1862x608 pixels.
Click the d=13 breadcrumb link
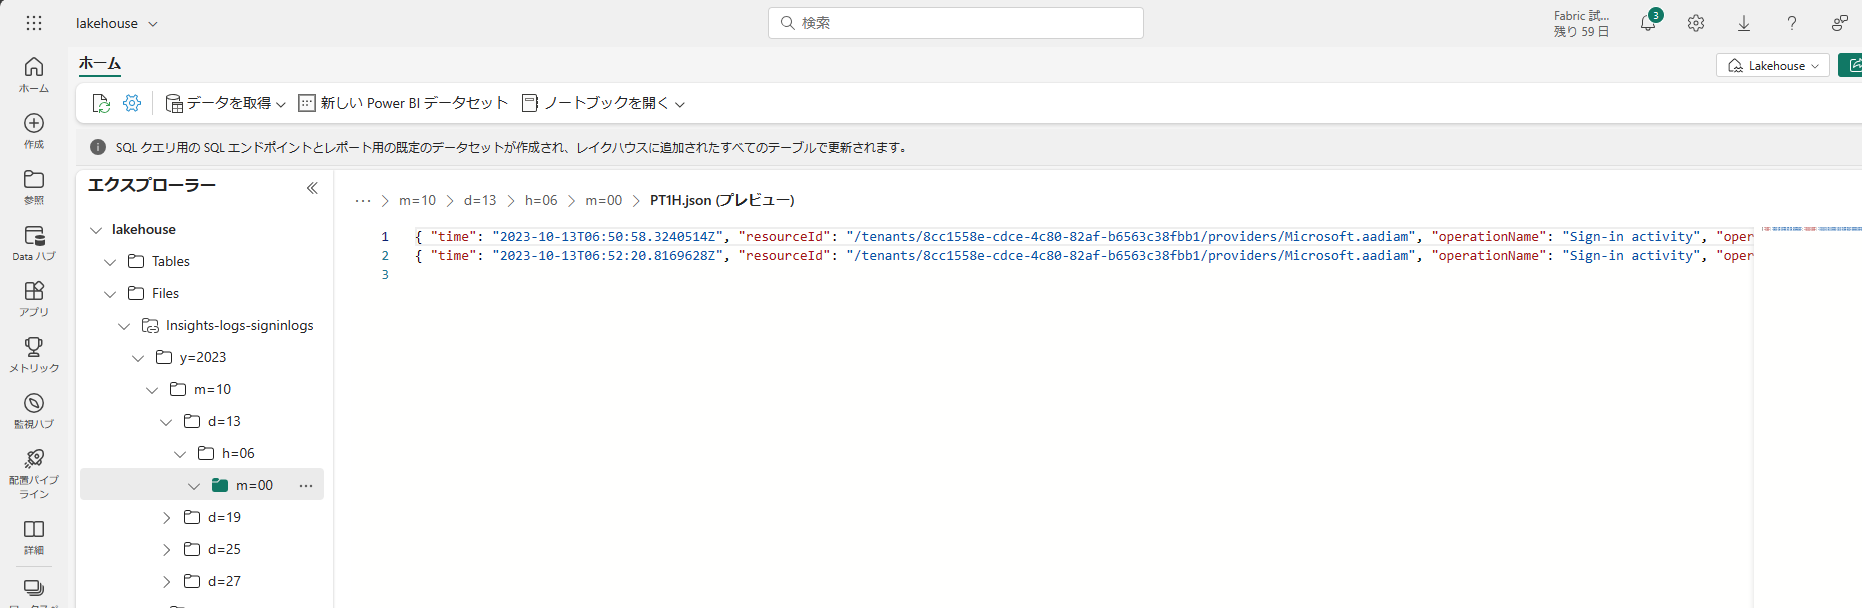(x=480, y=201)
